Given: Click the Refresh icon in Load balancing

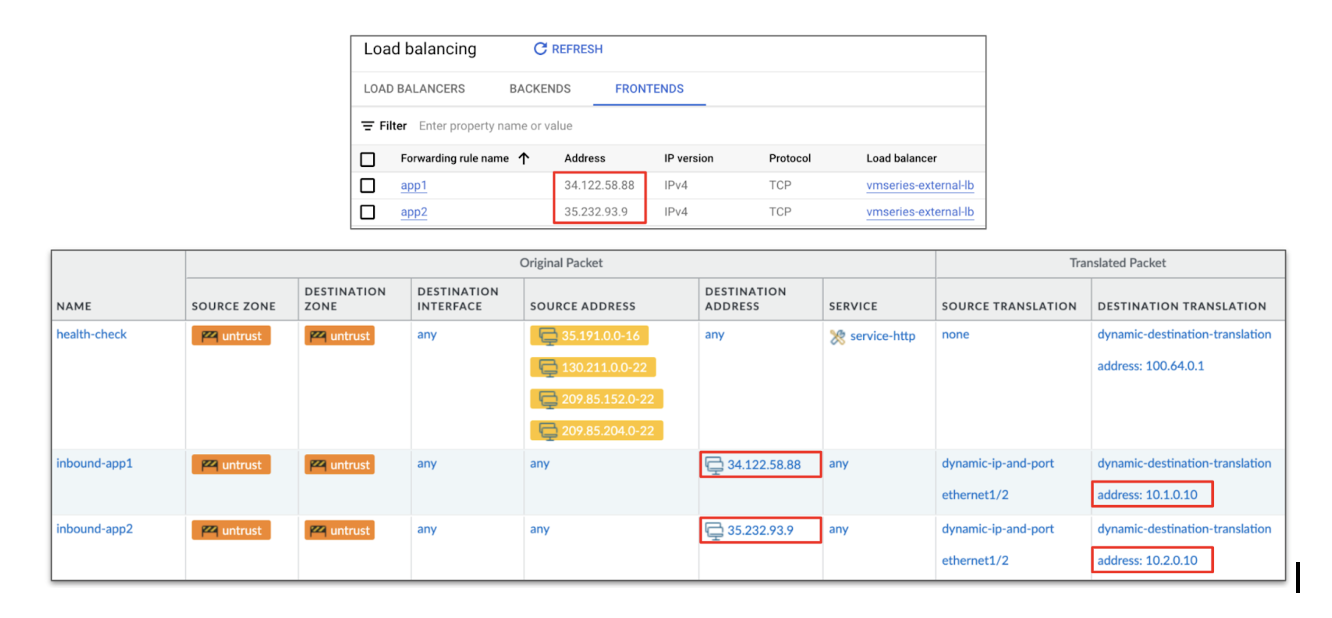Looking at the screenshot, I should [540, 49].
